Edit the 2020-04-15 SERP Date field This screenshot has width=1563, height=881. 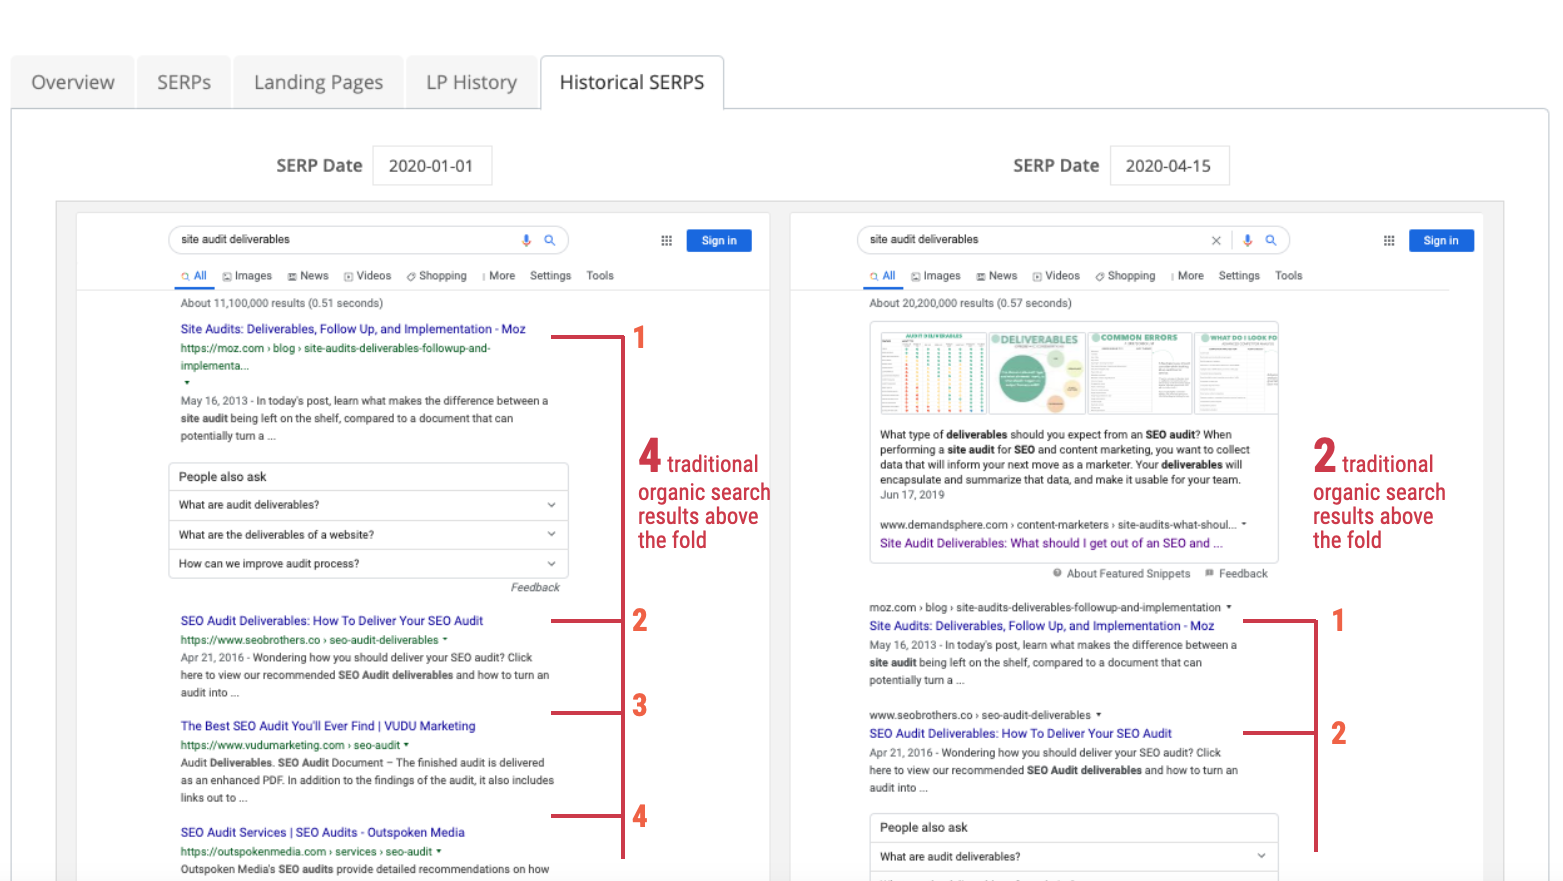click(1168, 166)
